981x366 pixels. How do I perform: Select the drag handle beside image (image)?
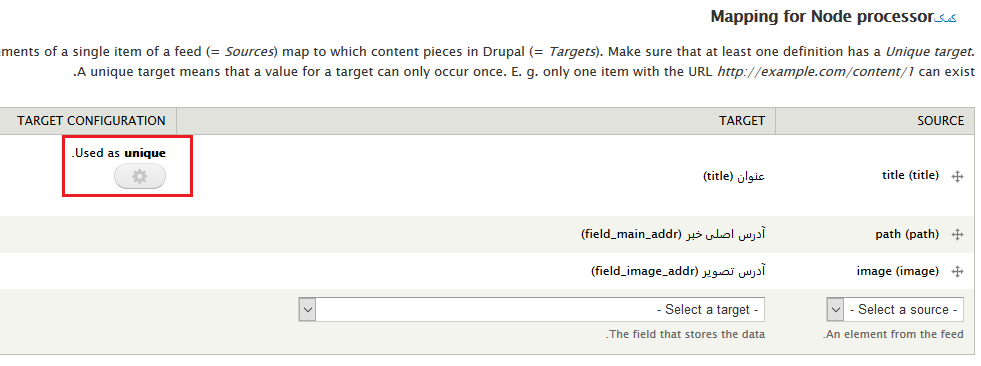tap(957, 272)
